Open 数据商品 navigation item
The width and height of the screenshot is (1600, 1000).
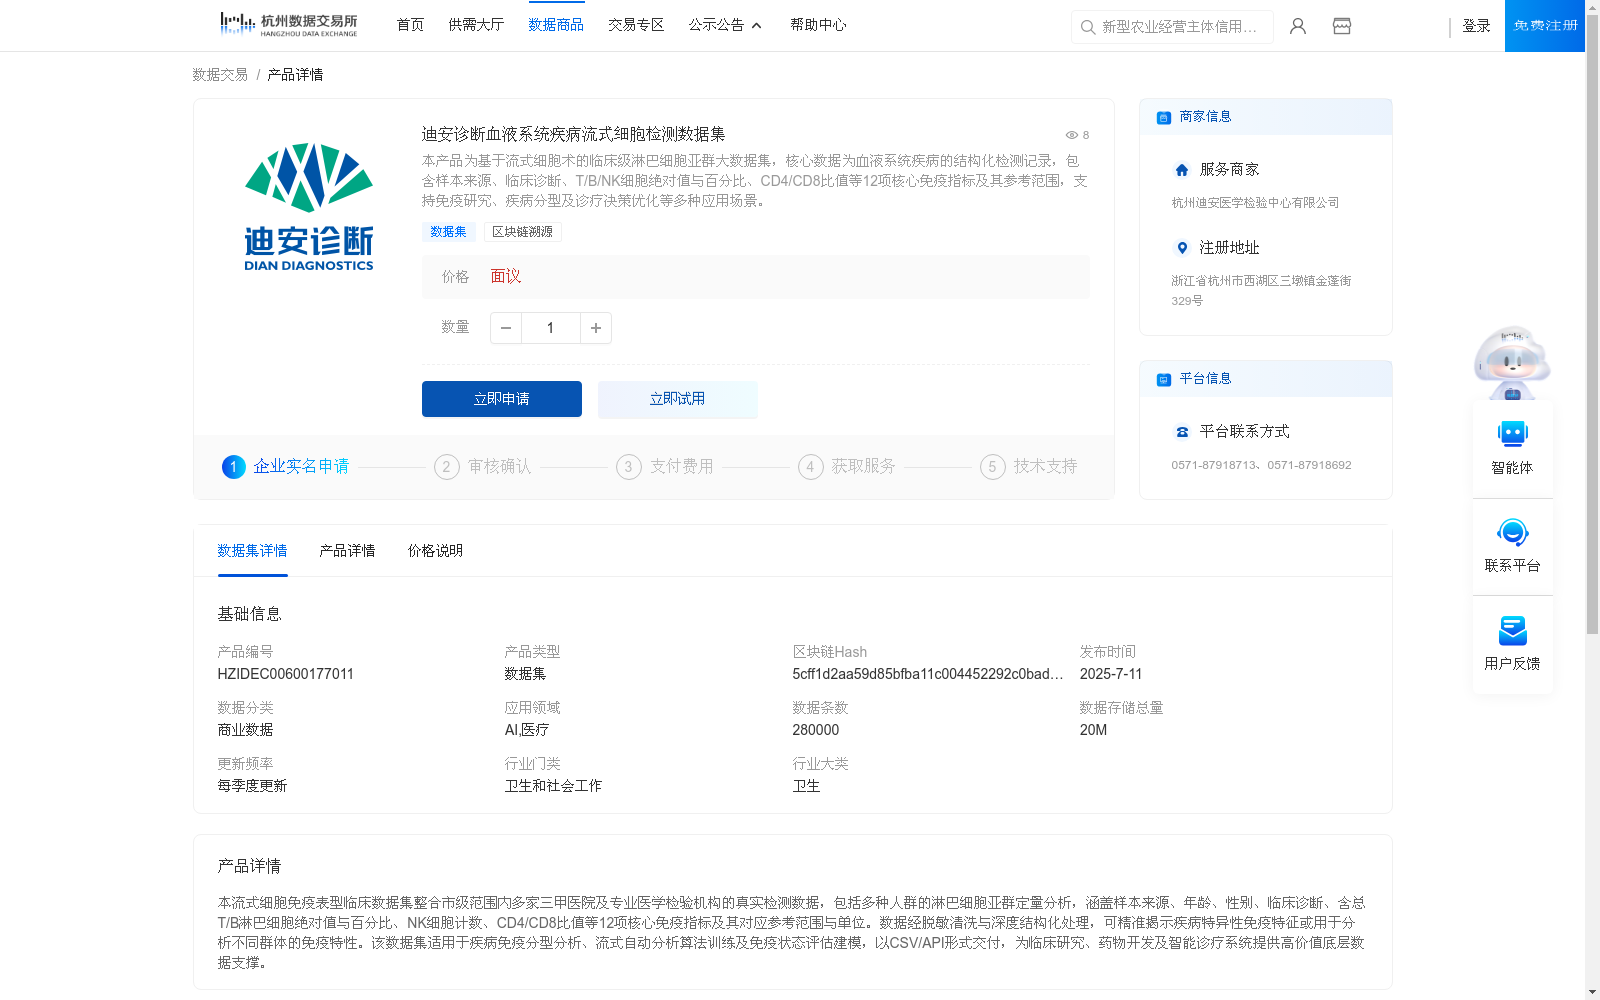coord(556,25)
